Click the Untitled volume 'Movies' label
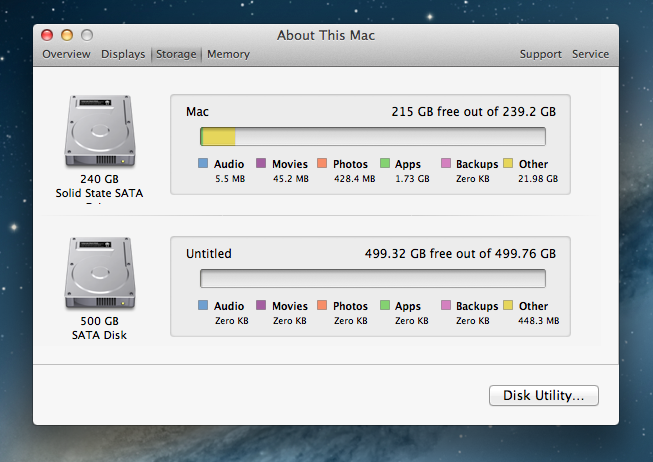This screenshot has height=462, width=653. [290, 306]
